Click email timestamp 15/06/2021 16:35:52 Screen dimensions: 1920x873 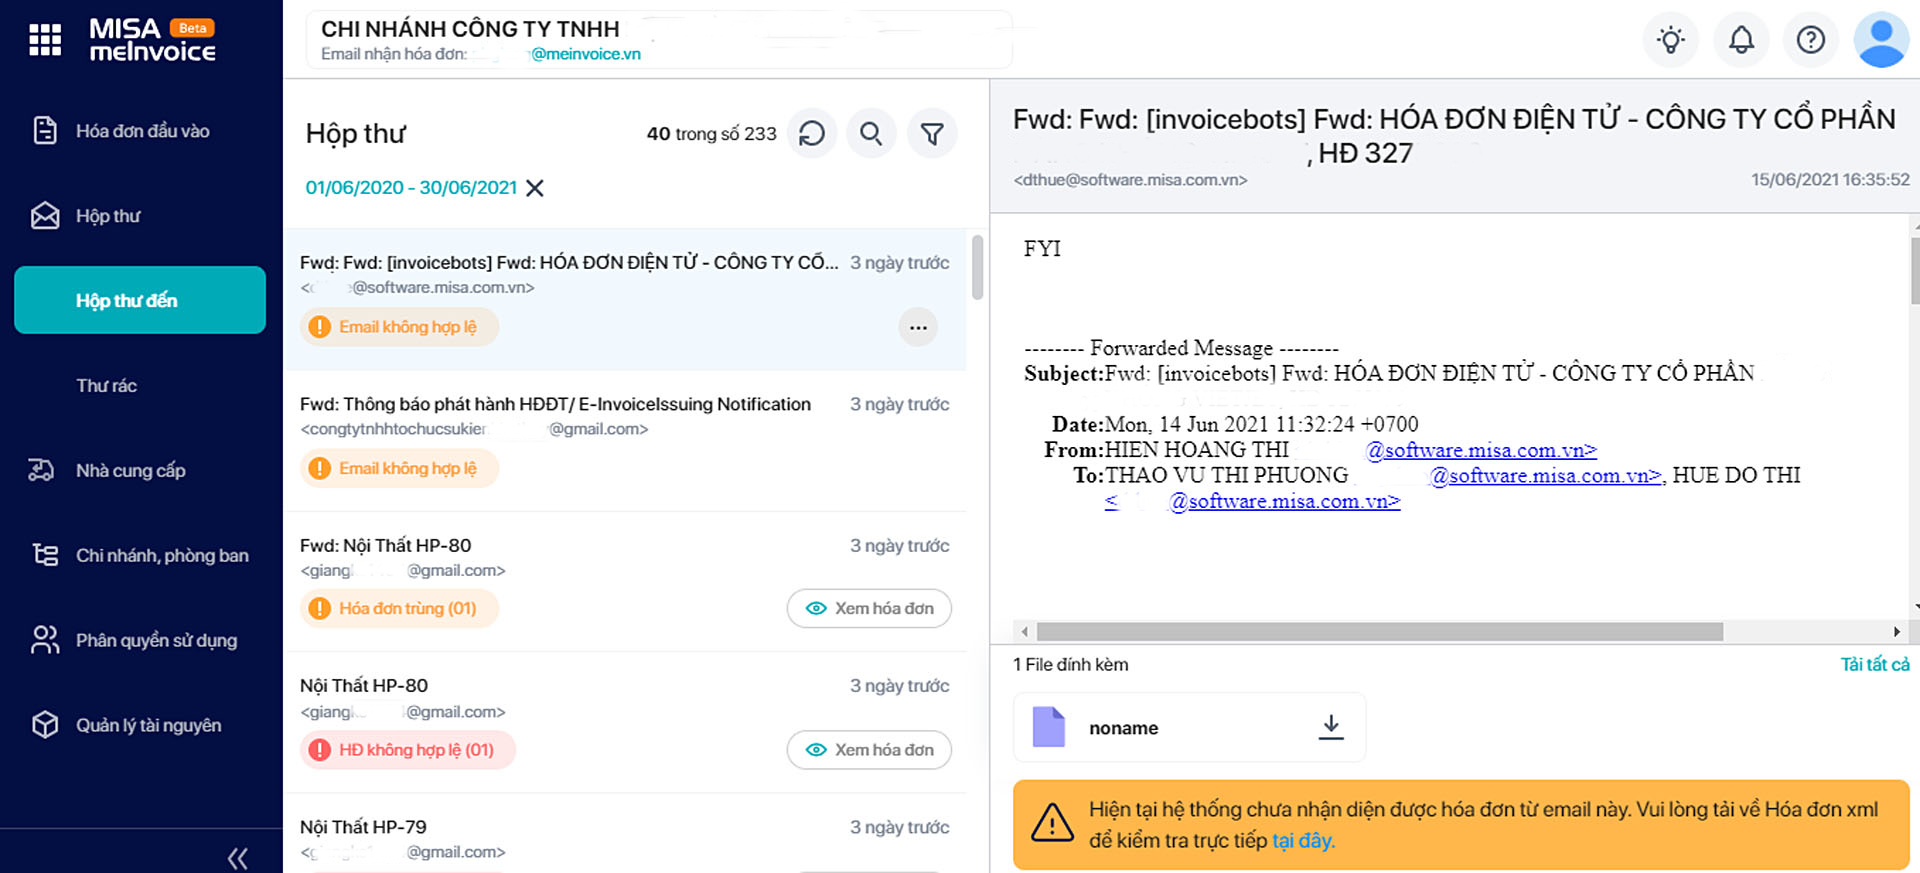click(x=1830, y=180)
